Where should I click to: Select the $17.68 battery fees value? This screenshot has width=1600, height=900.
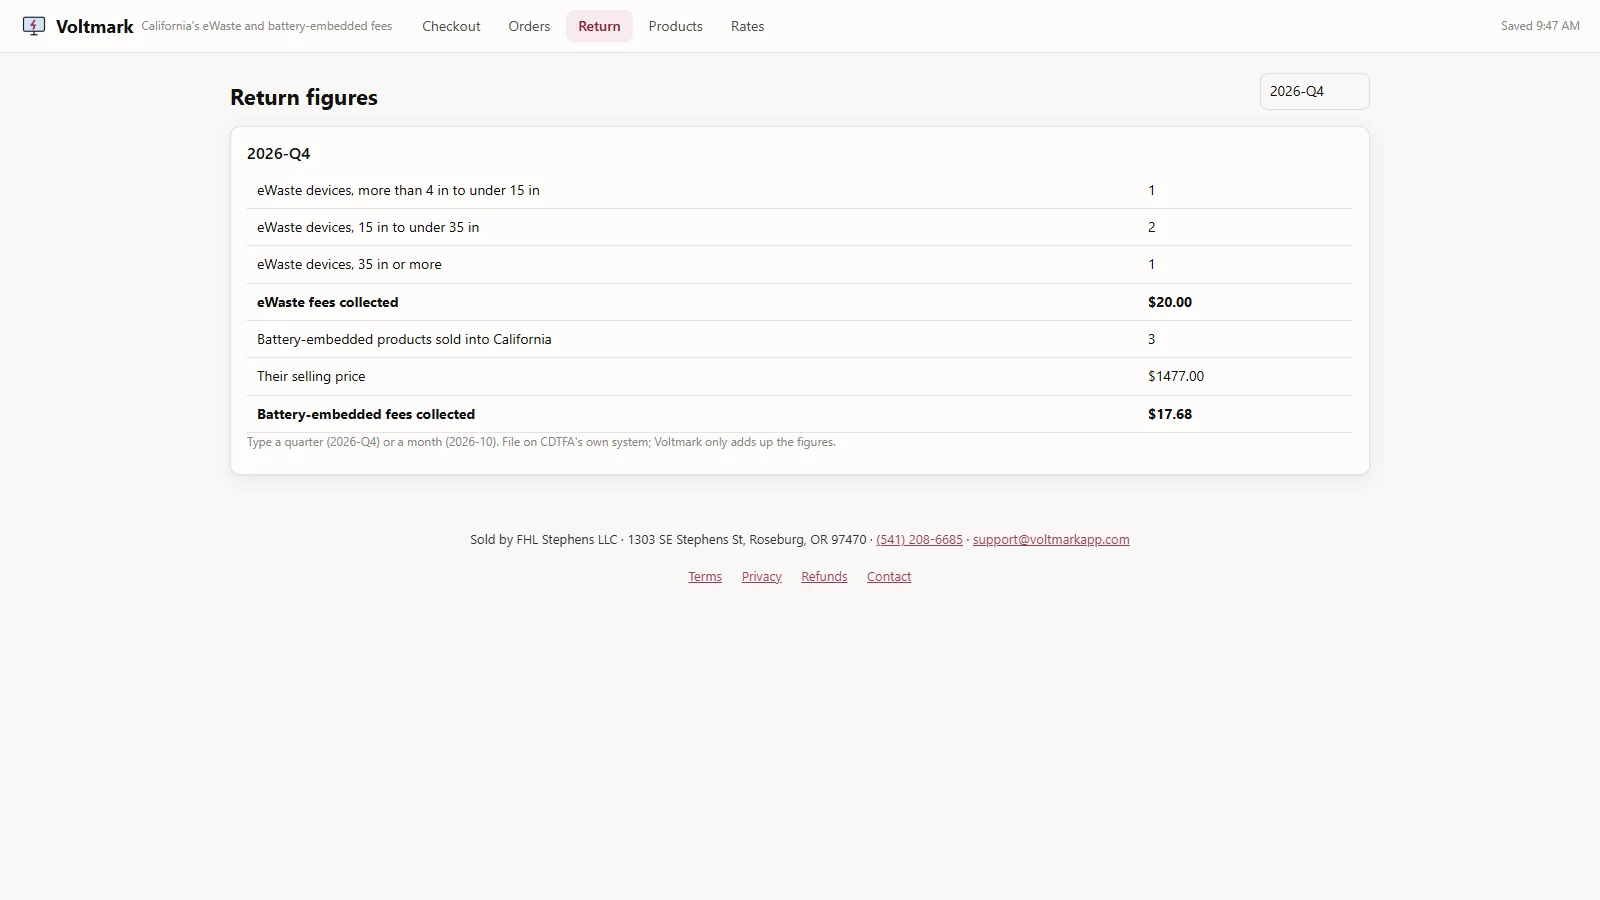pyautogui.click(x=1170, y=414)
